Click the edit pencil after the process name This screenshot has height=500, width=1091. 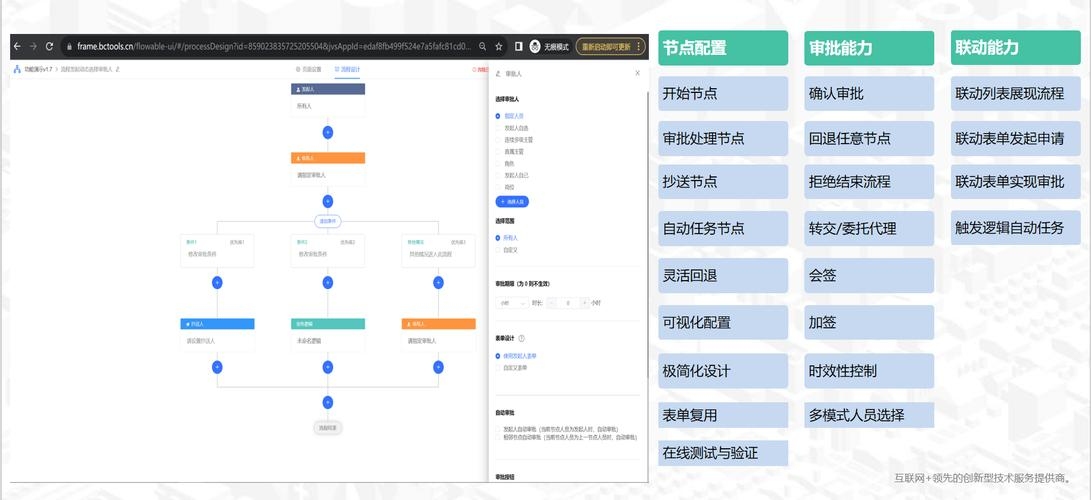[118, 70]
